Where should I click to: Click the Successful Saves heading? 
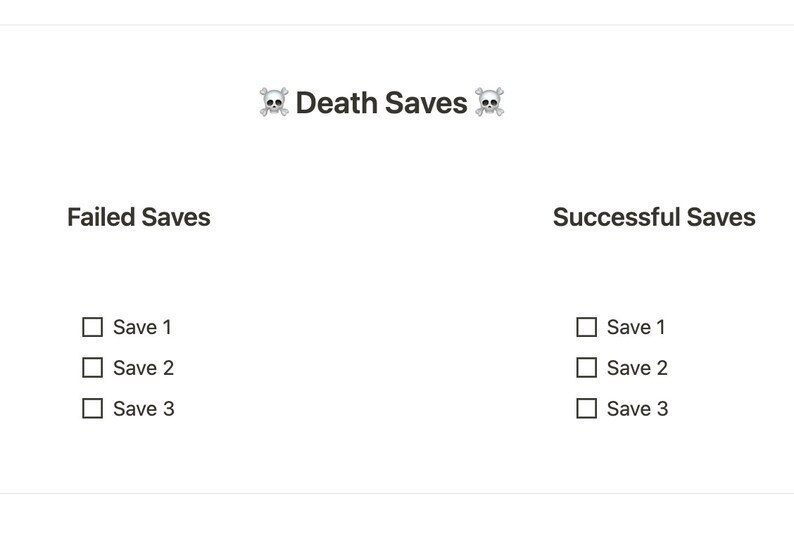pos(654,217)
